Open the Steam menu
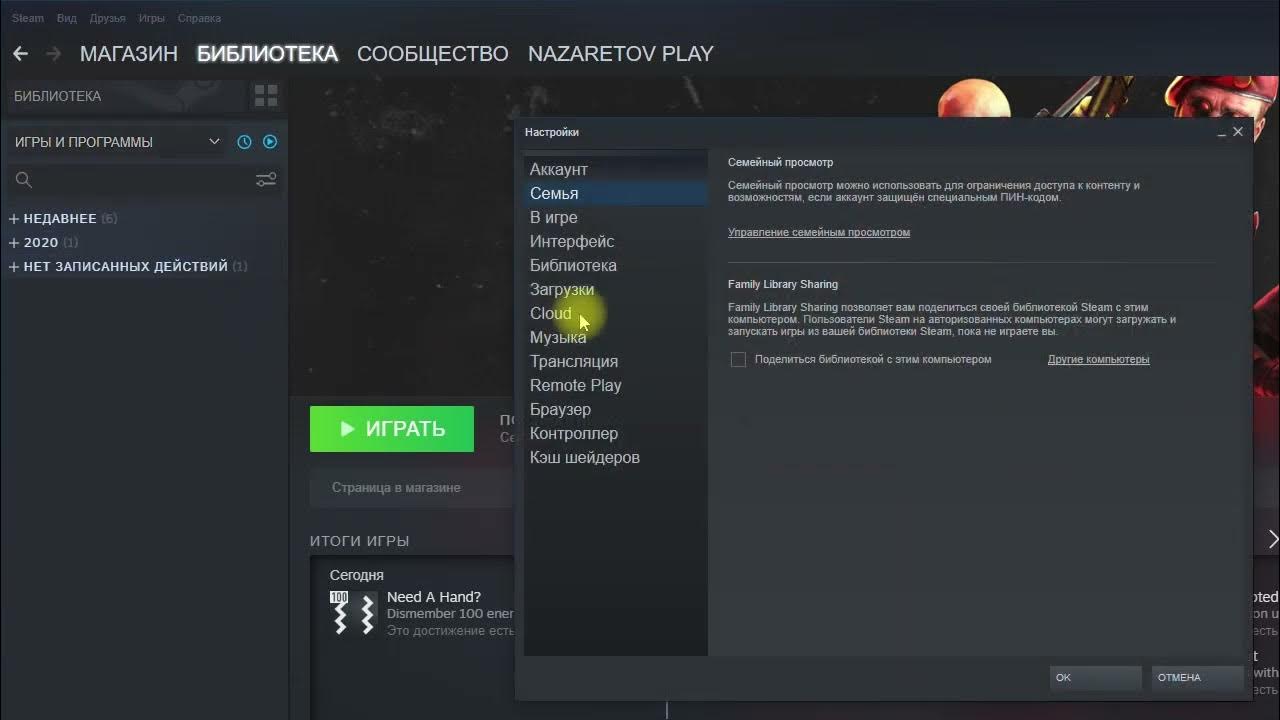Screen dimensions: 1280x720 [x=28, y=18]
